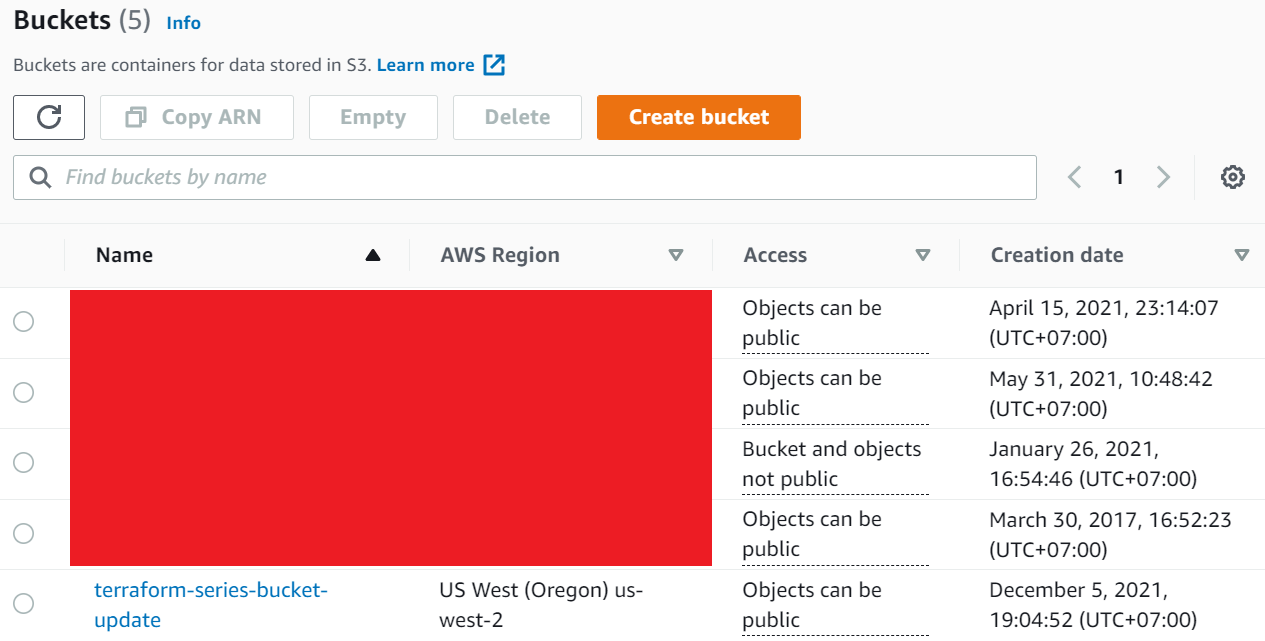Follow the Learn more link
The height and width of the screenshot is (641, 1265).
(425, 65)
